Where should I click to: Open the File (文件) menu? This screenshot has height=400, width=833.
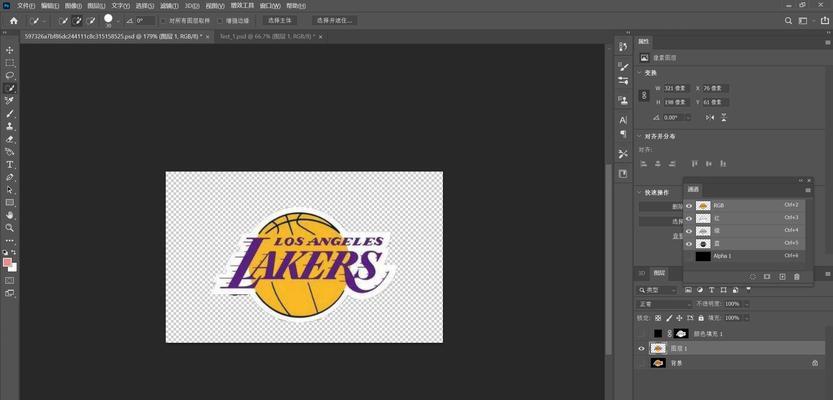[26, 5]
